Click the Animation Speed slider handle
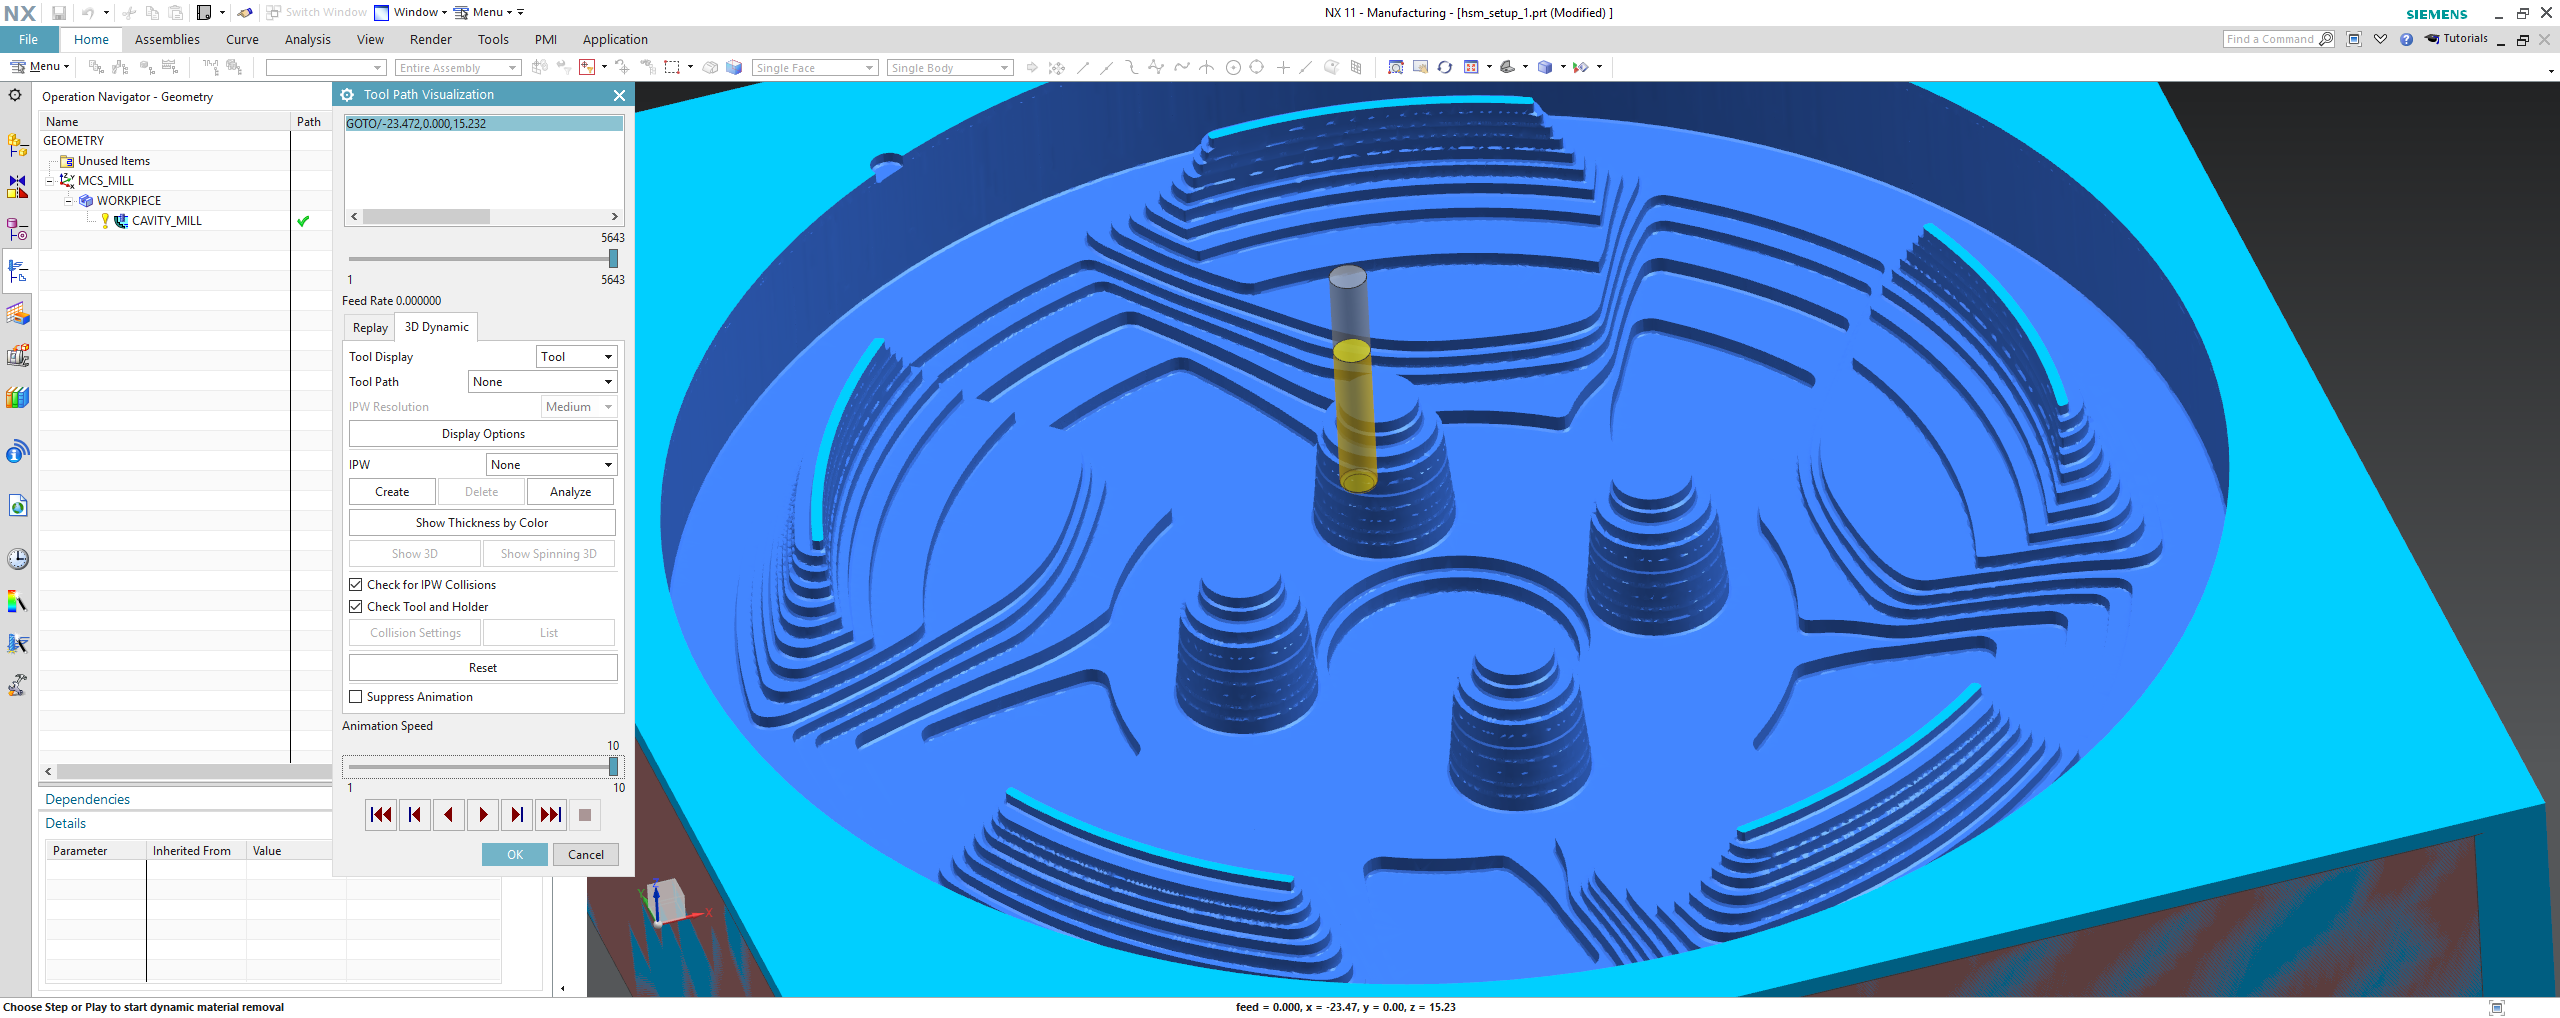 pyautogui.click(x=613, y=767)
